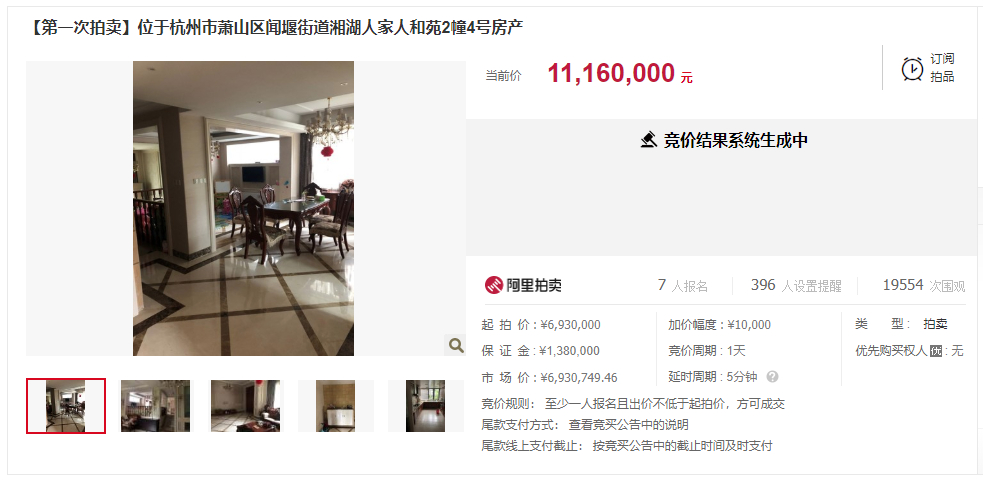
Task: Click the 订阅拍品 subscribe text
Action: point(942,68)
